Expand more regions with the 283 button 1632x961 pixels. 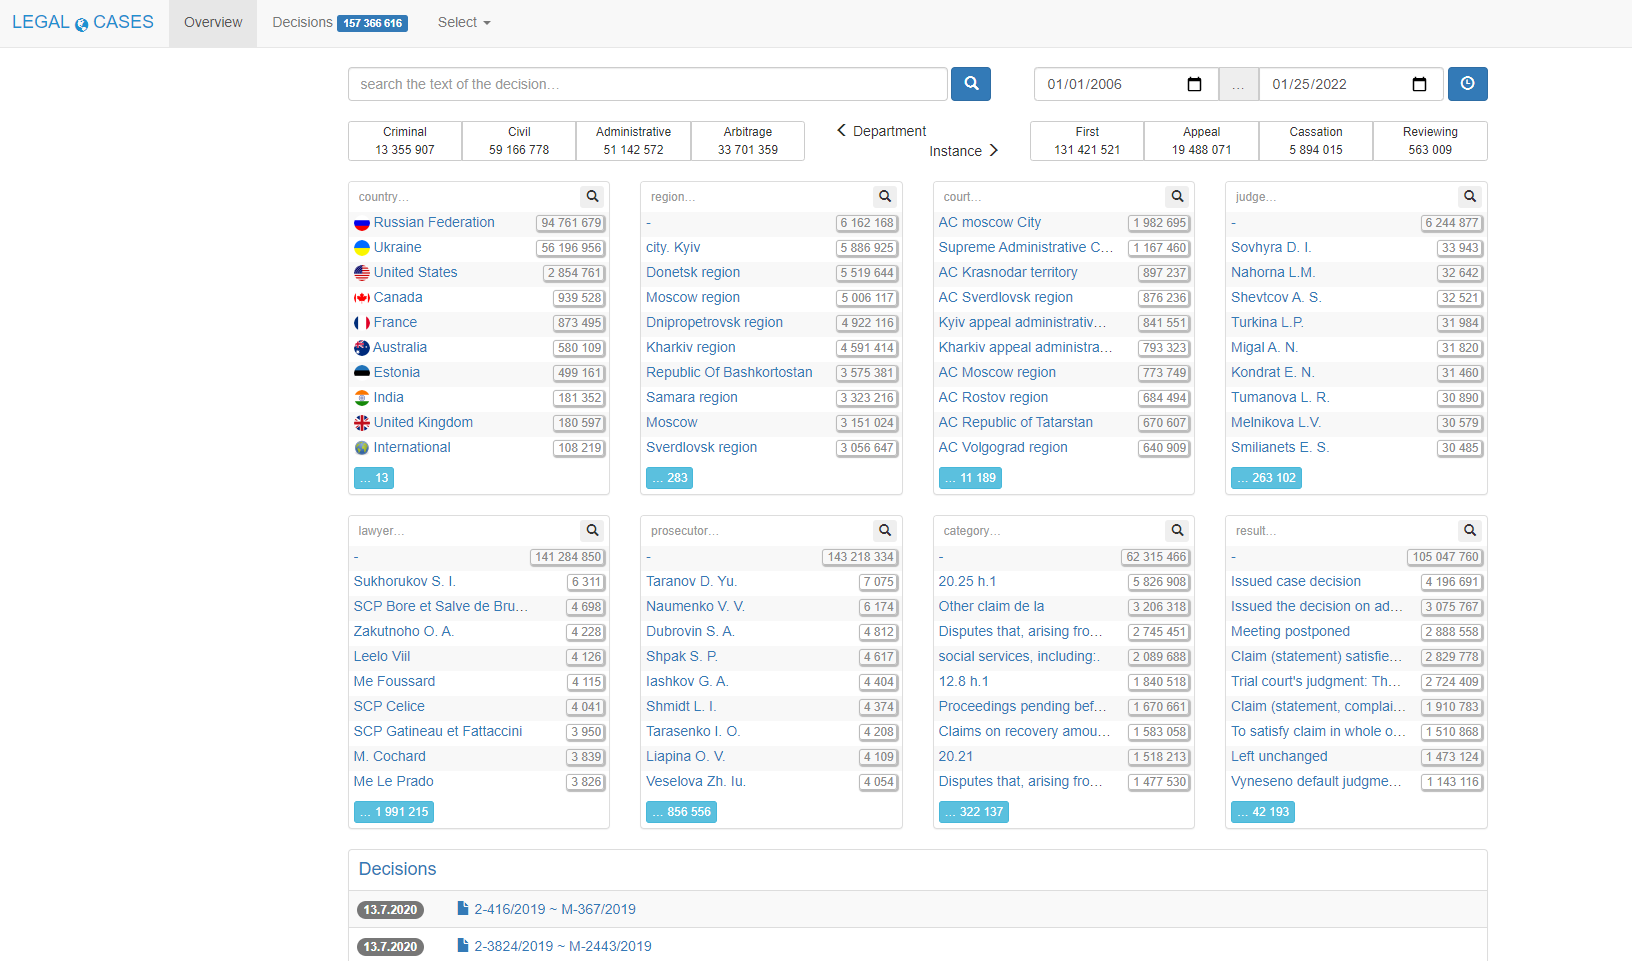coord(670,478)
